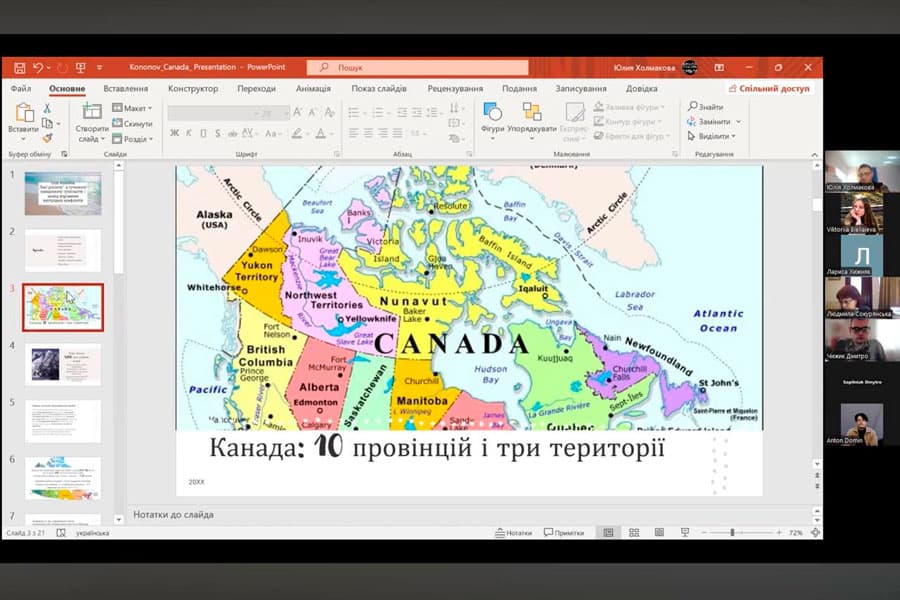The height and width of the screenshot is (600, 900).
Task: Toggle text Shadow (S) formatting
Action: click(x=218, y=133)
